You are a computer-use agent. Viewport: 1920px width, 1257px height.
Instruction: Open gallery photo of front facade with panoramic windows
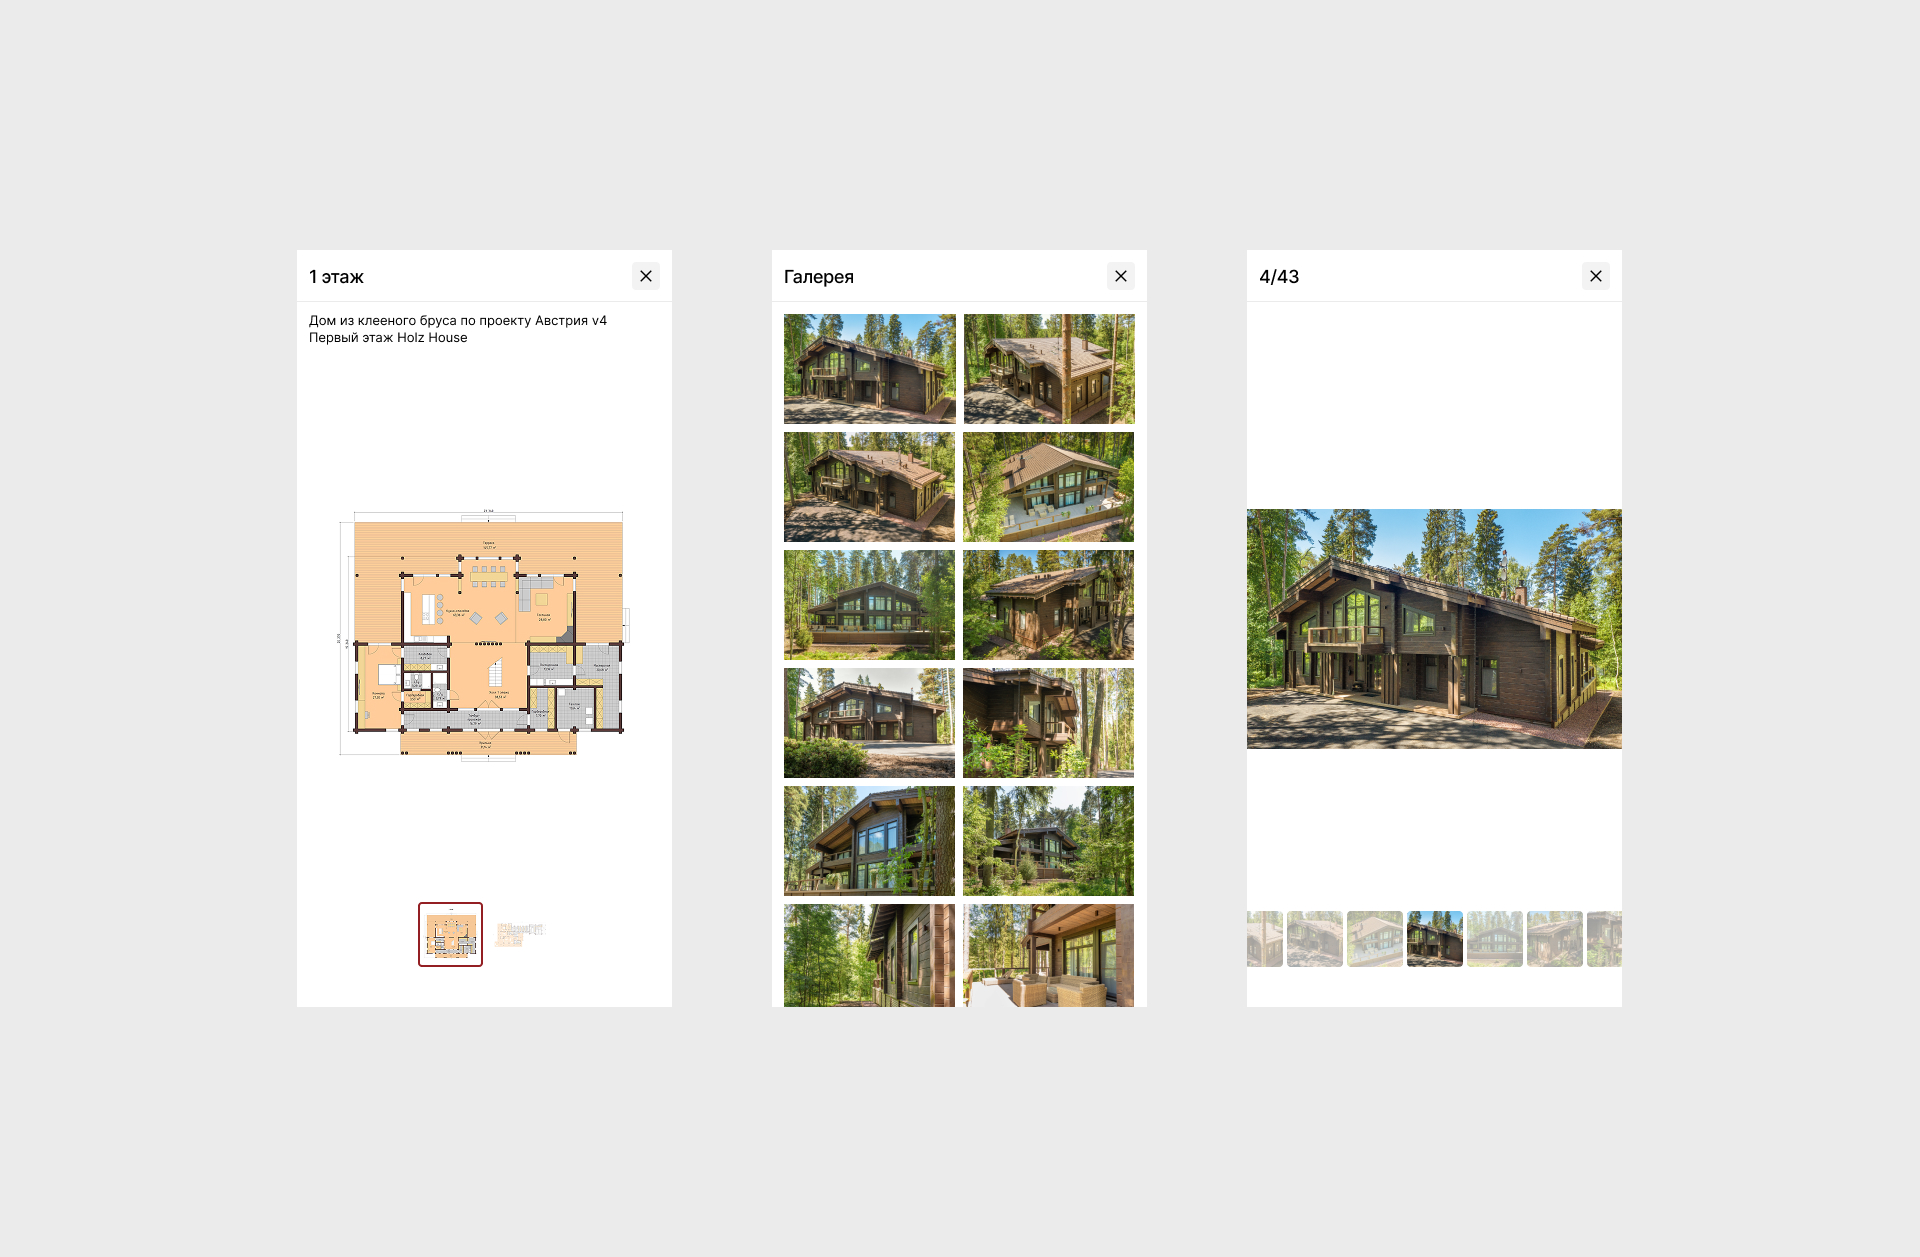point(869,605)
